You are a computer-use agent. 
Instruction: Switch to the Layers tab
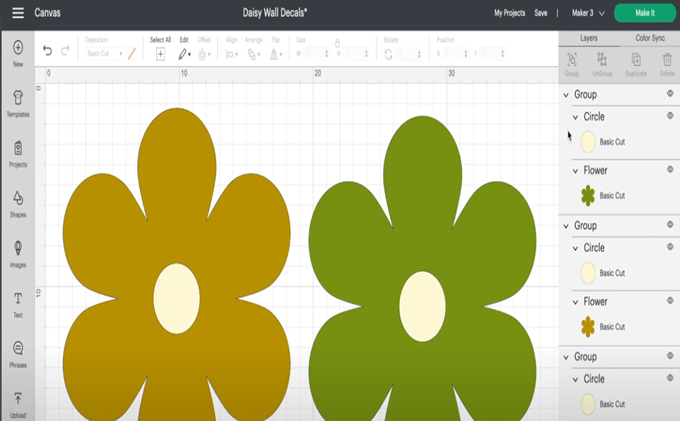(x=588, y=38)
